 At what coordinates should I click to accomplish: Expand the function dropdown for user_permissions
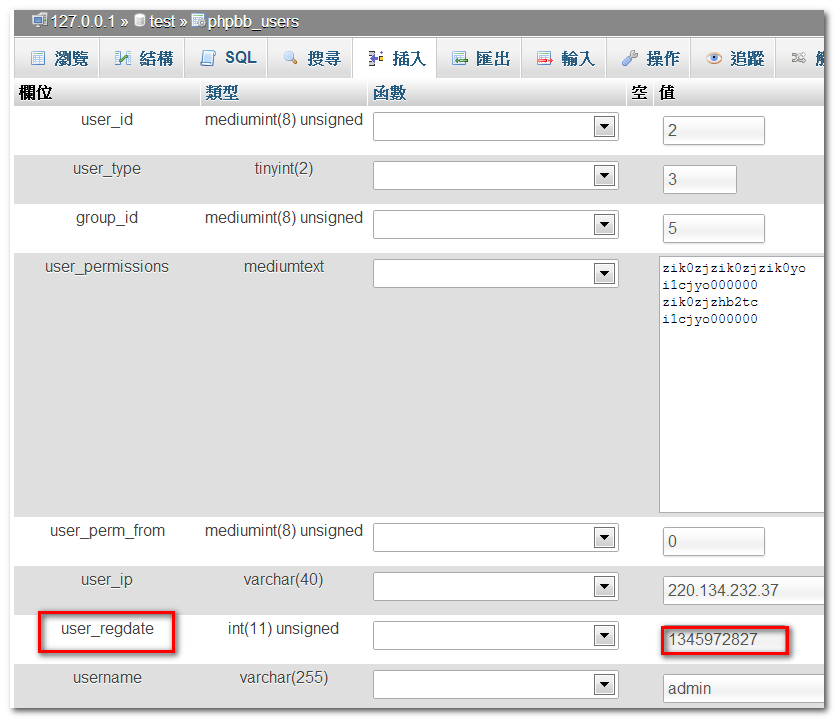(x=604, y=274)
